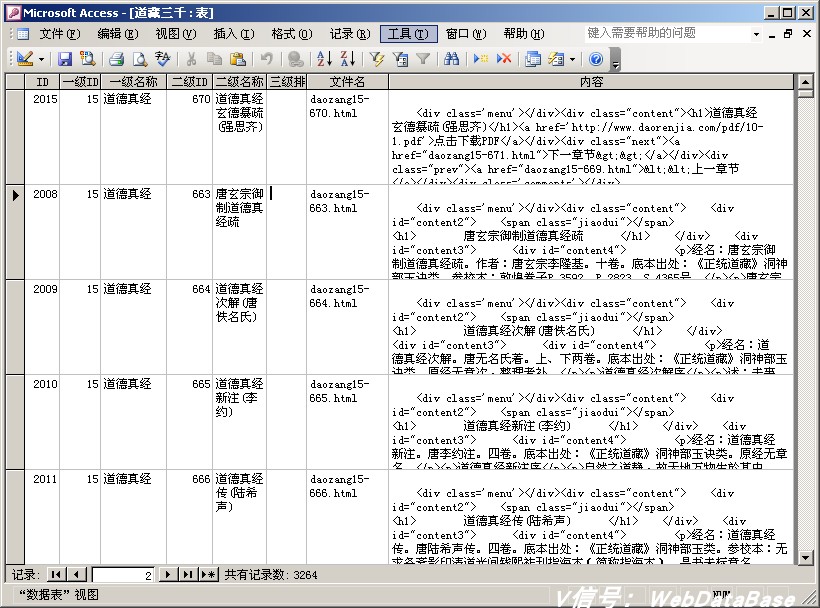The image size is (820, 608).
Task: Go to first record button
Action: pos(56,575)
